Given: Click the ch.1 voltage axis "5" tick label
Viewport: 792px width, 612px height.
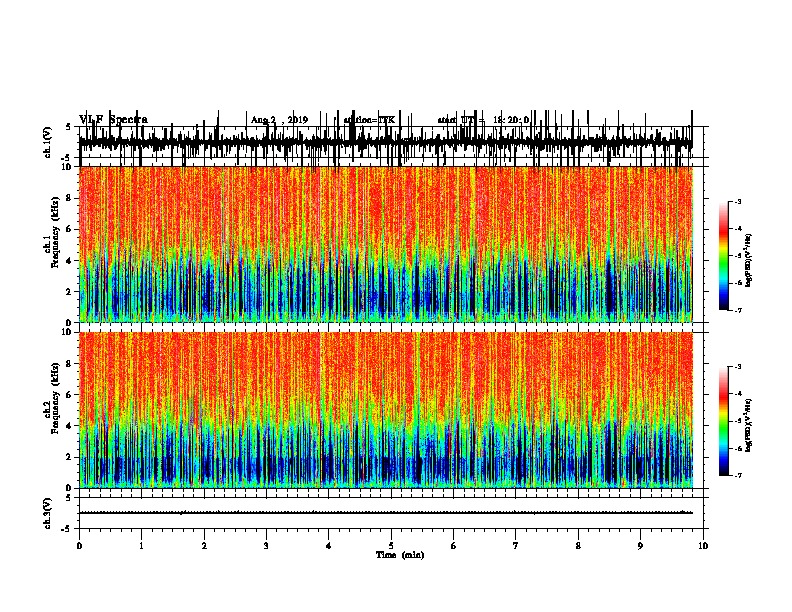Looking at the screenshot, I should click(69, 127).
